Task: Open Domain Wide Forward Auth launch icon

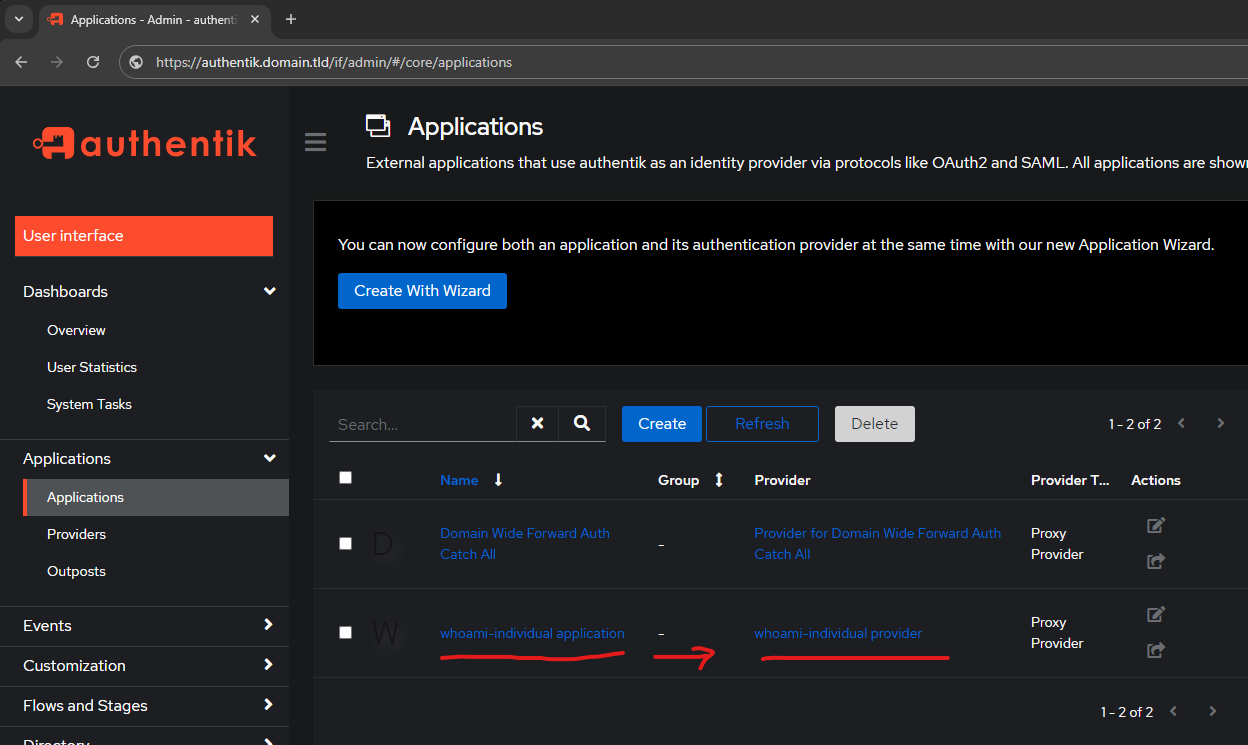Action: pyautogui.click(x=1155, y=561)
